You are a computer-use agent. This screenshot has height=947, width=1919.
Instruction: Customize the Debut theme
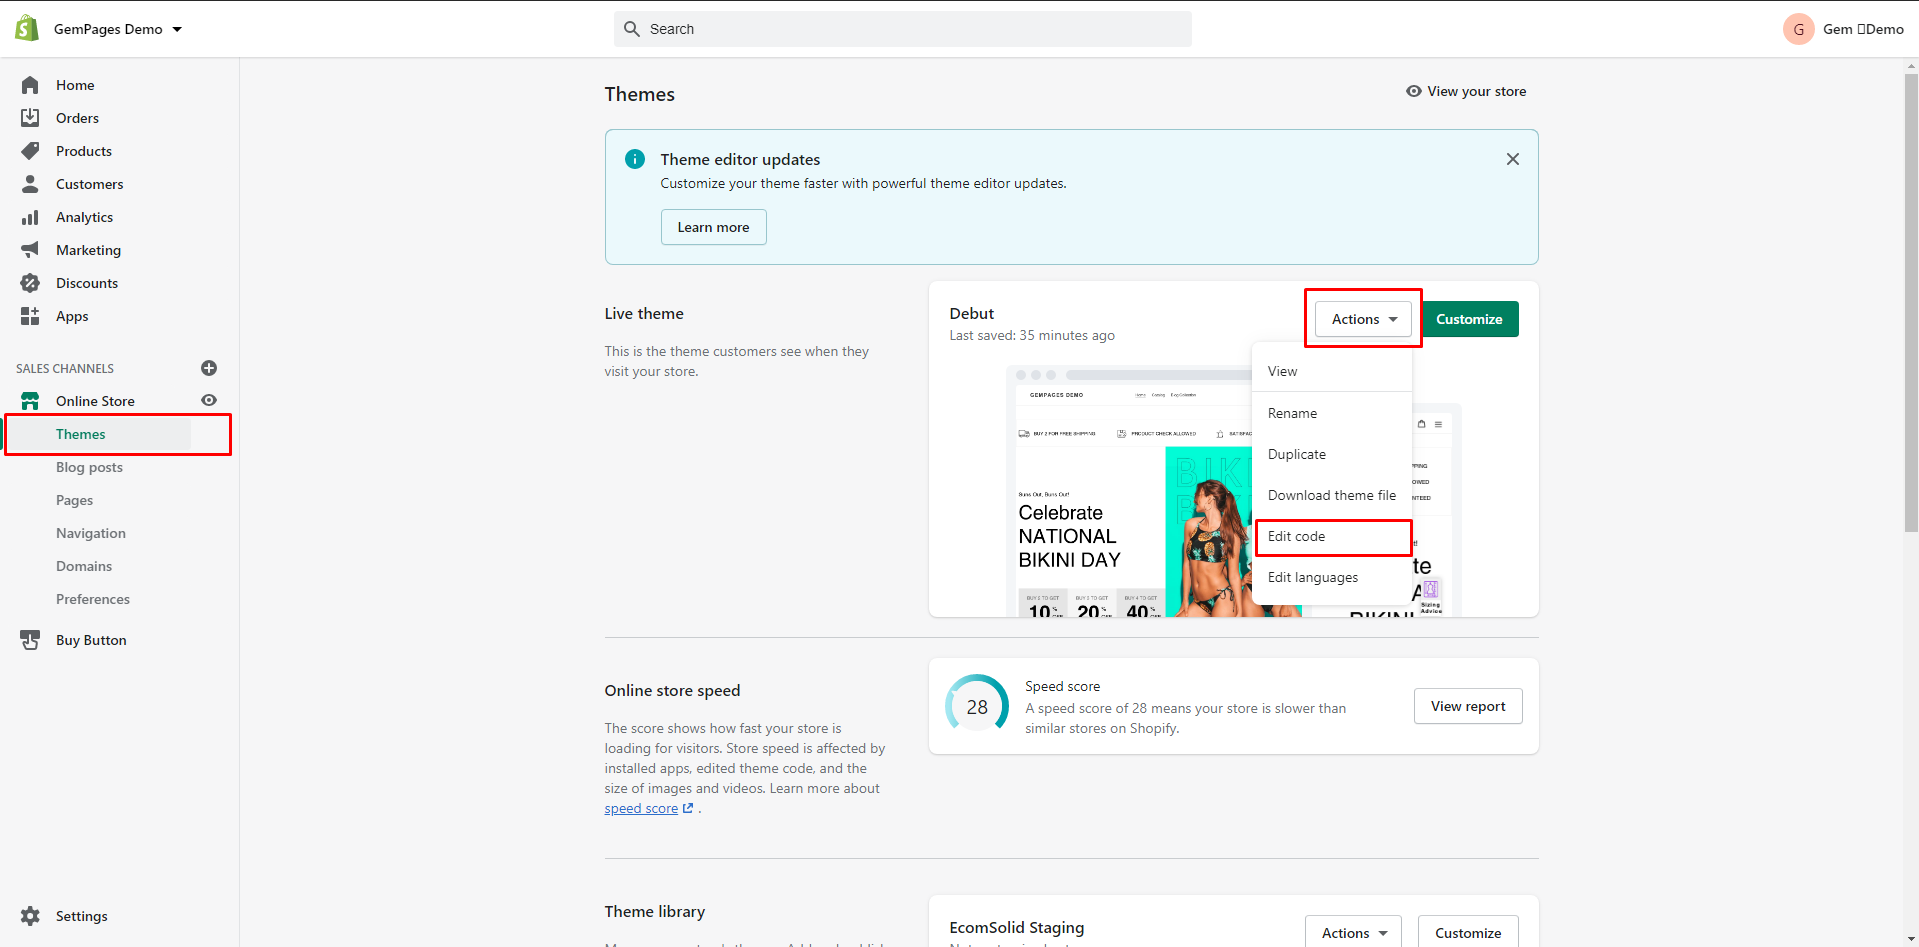1468,319
